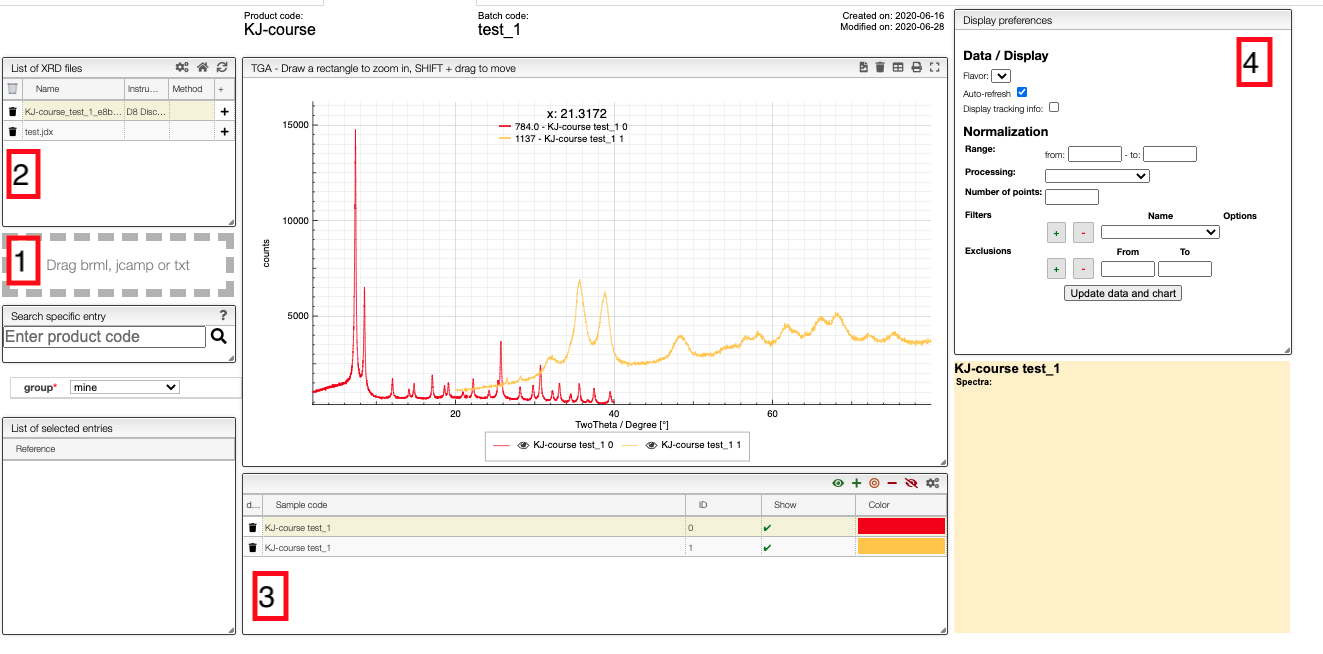Add KJ-course_test_1_e8b file with plus icon
The width and height of the screenshot is (1323, 654).
click(x=224, y=112)
